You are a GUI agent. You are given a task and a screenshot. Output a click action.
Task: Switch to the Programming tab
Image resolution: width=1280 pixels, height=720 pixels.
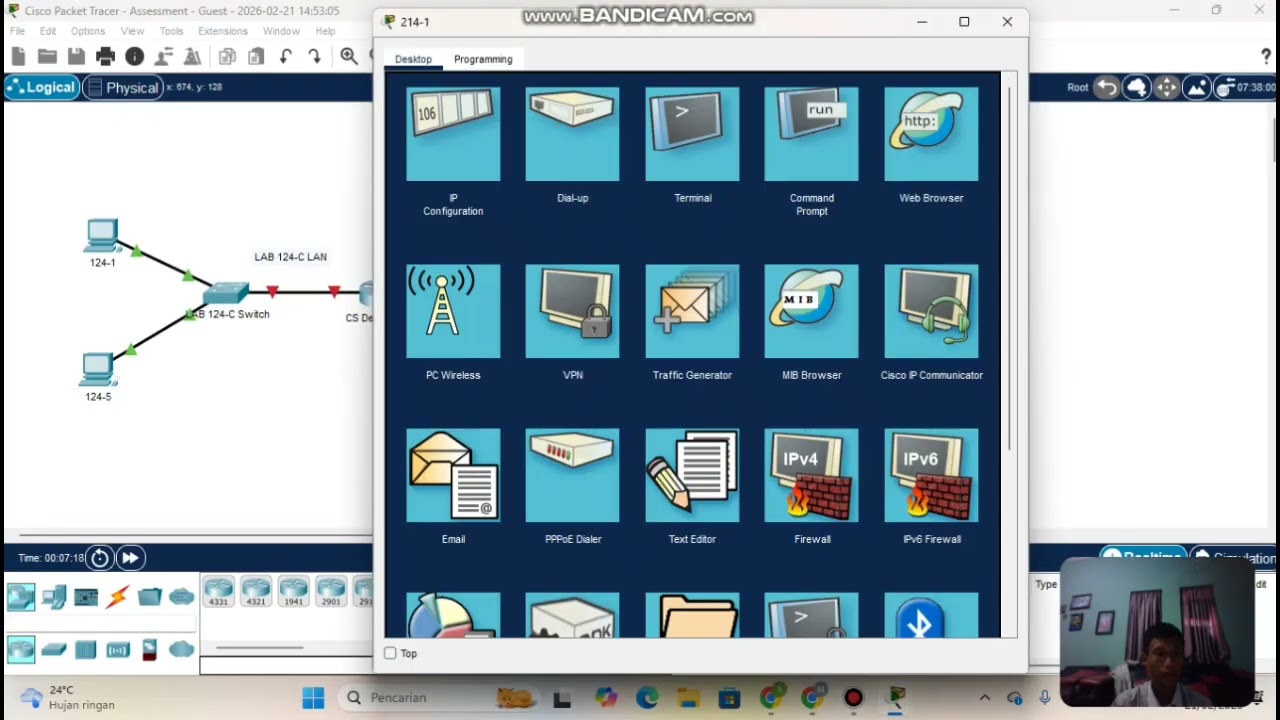pyautogui.click(x=483, y=59)
